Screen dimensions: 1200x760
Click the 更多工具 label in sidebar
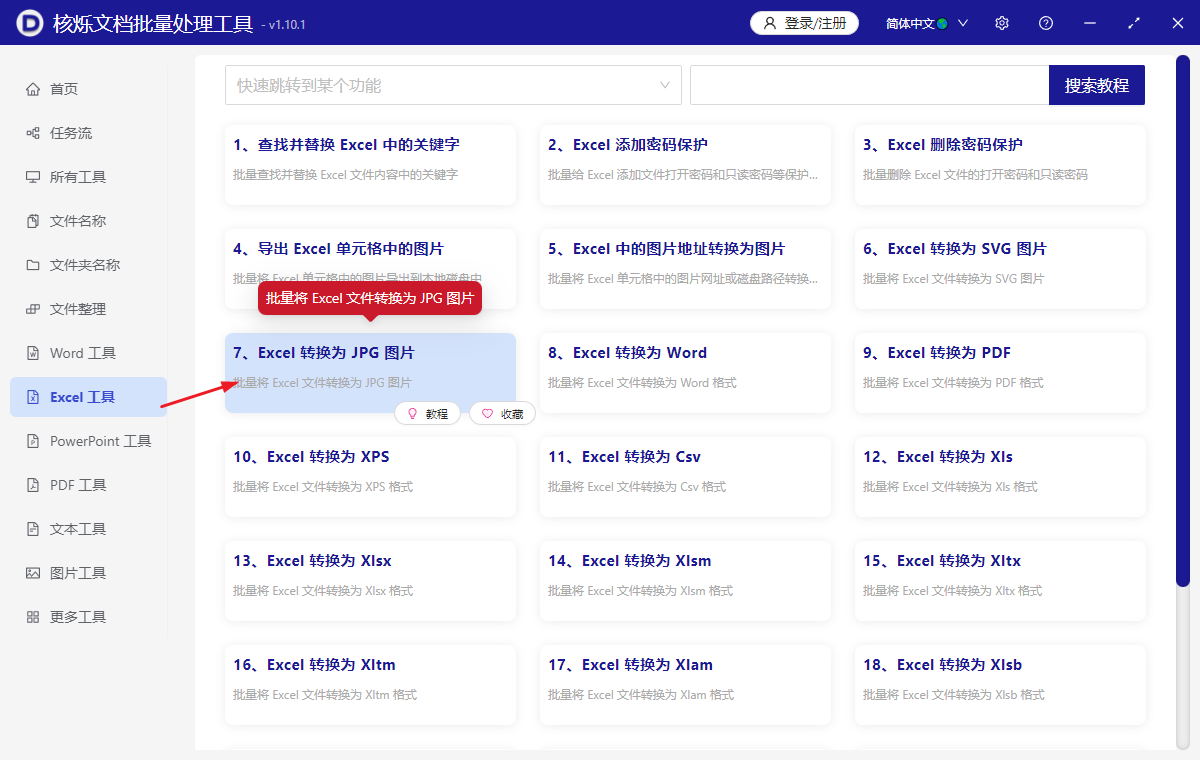coord(78,617)
